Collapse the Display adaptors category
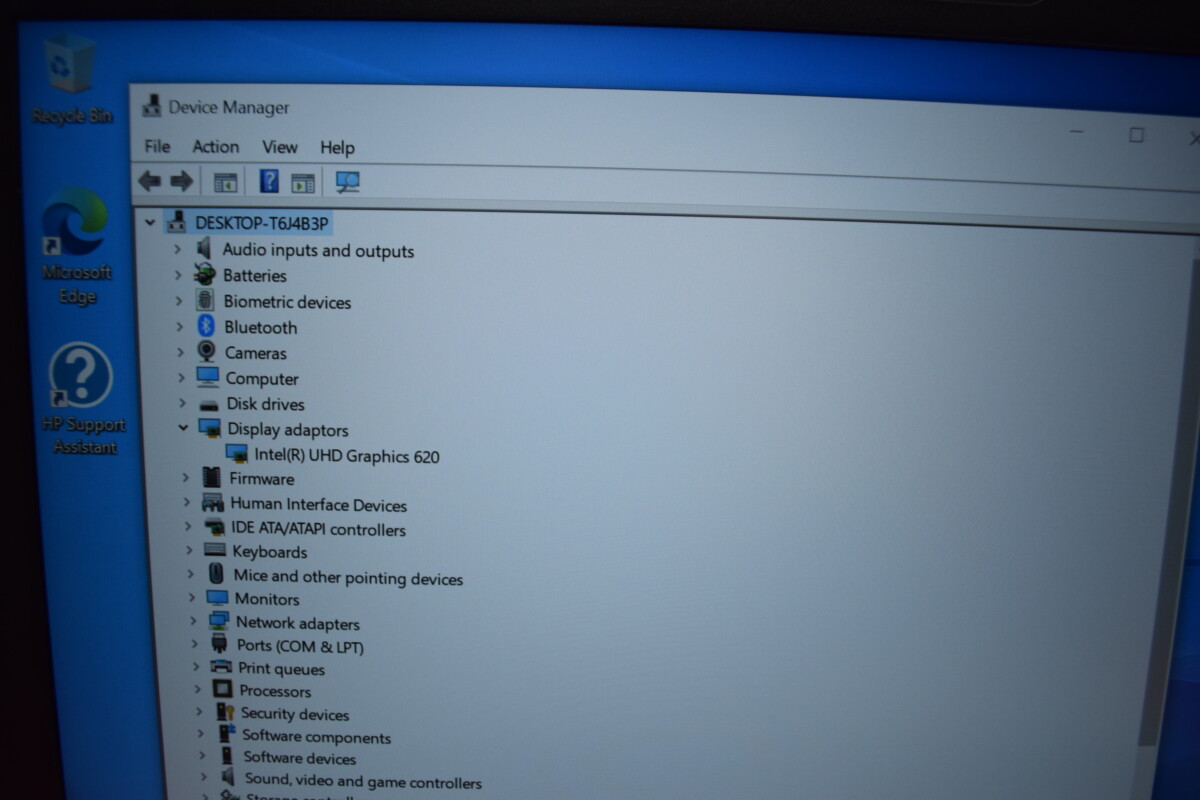The width and height of the screenshot is (1200, 800). point(183,428)
